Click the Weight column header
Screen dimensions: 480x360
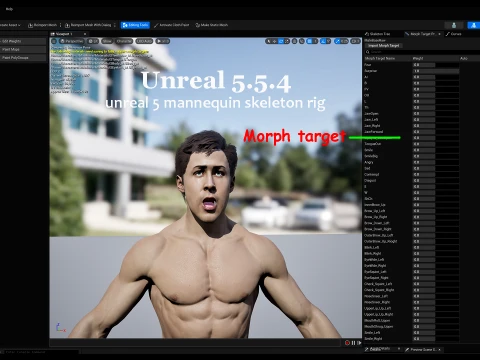pyautogui.click(x=418, y=58)
